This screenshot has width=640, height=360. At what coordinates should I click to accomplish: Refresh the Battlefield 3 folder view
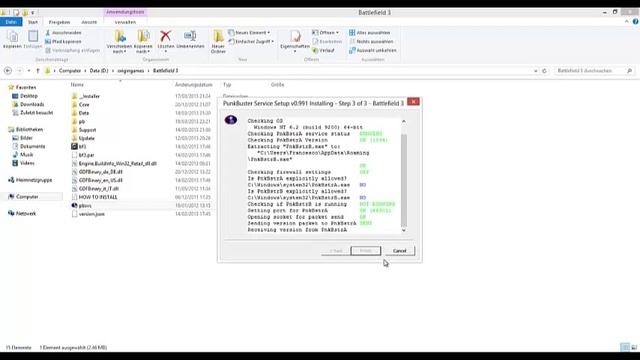(544, 71)
